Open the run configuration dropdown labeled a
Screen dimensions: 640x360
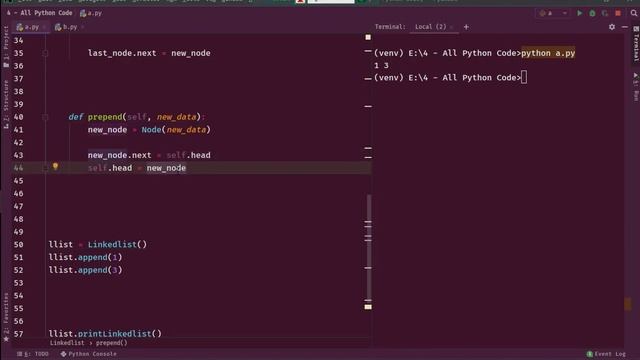click(553, 13)
